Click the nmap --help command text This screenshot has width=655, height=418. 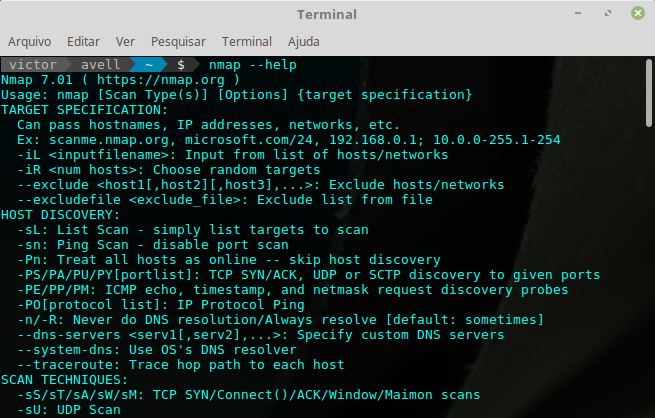[253, 65]
